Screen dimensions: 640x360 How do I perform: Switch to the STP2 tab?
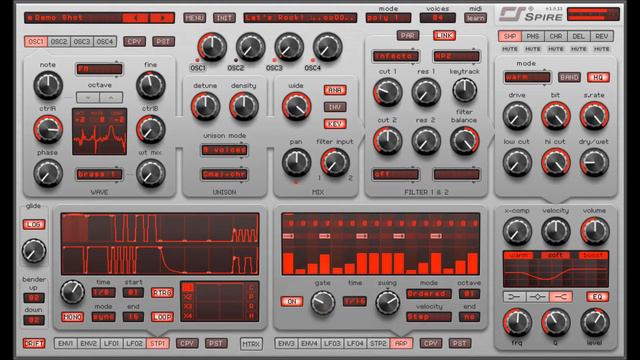[378, 343]
